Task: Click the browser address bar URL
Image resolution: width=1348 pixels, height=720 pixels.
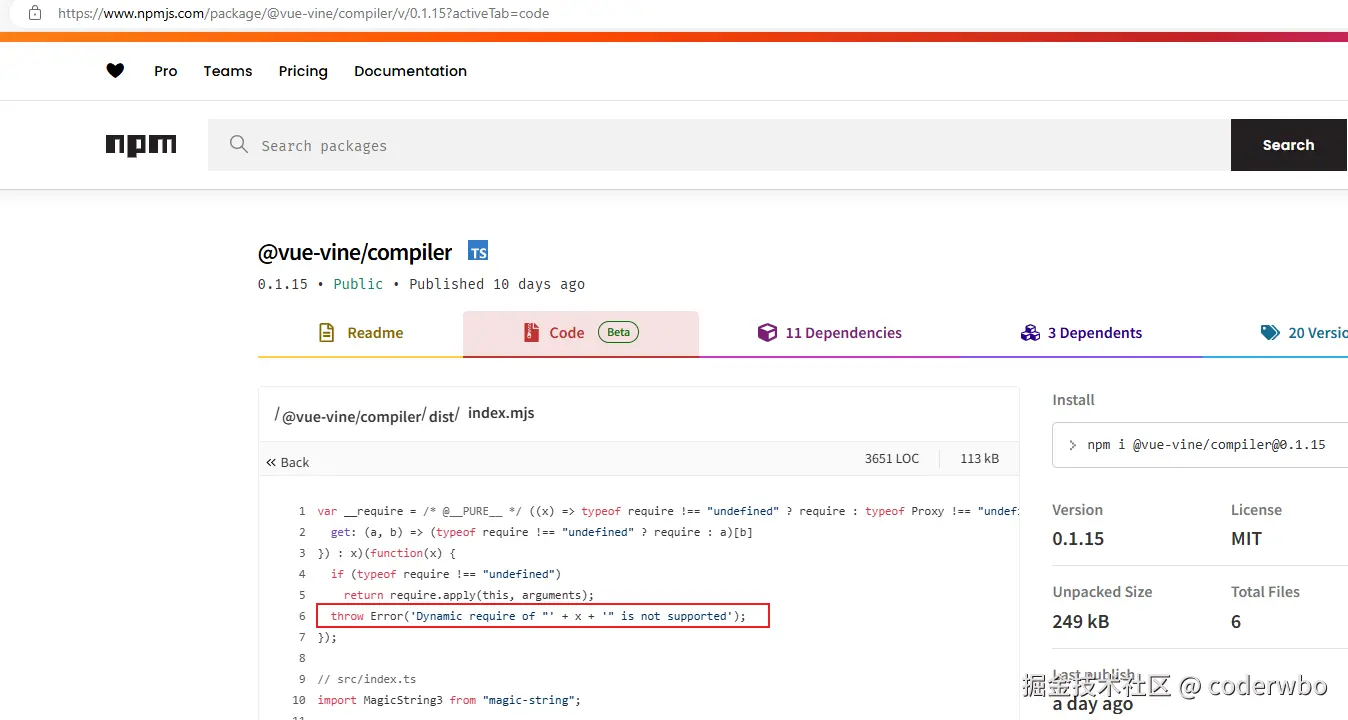Action: point(304,14)
